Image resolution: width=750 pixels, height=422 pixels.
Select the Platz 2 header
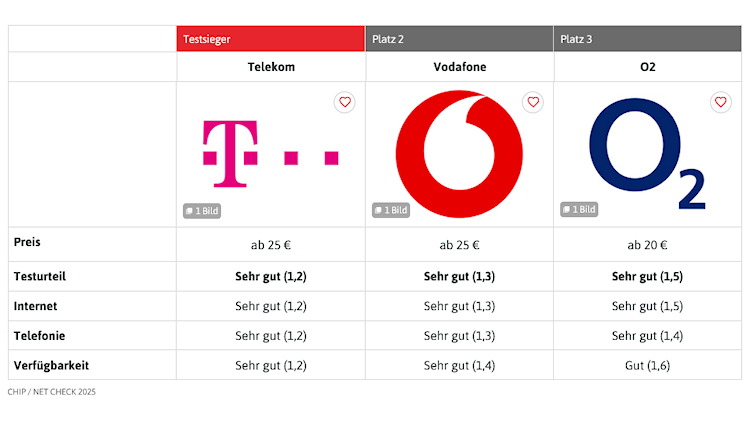(x=459, y=39)
